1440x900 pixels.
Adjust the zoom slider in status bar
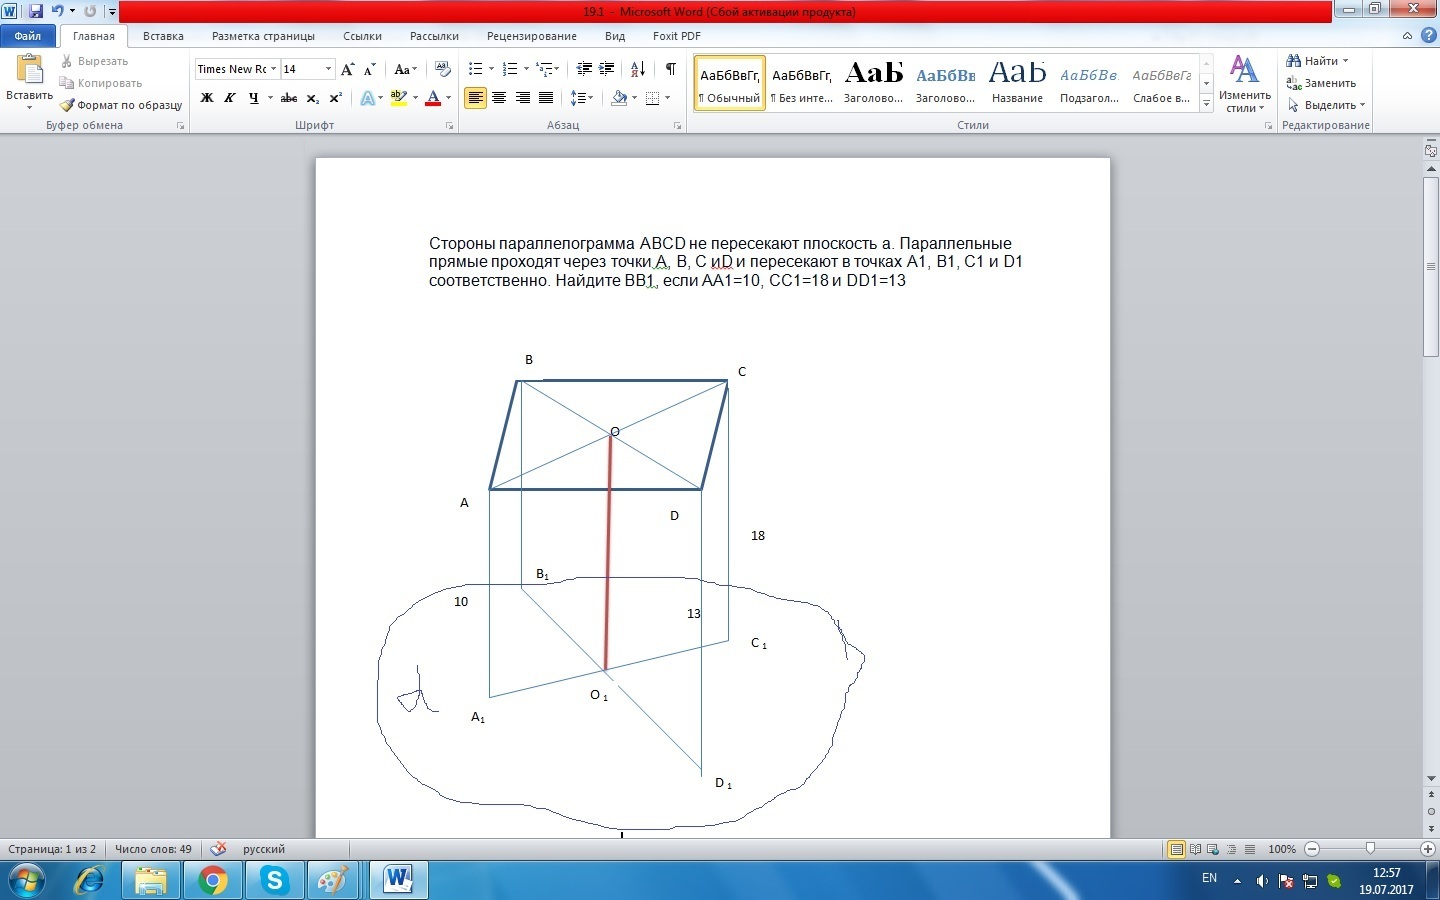tap(1370, 849)
